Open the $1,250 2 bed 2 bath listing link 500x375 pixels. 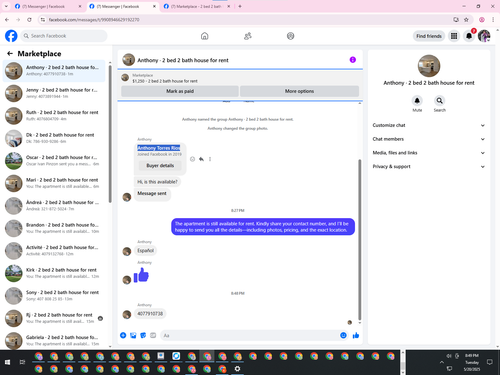(165, 81)
